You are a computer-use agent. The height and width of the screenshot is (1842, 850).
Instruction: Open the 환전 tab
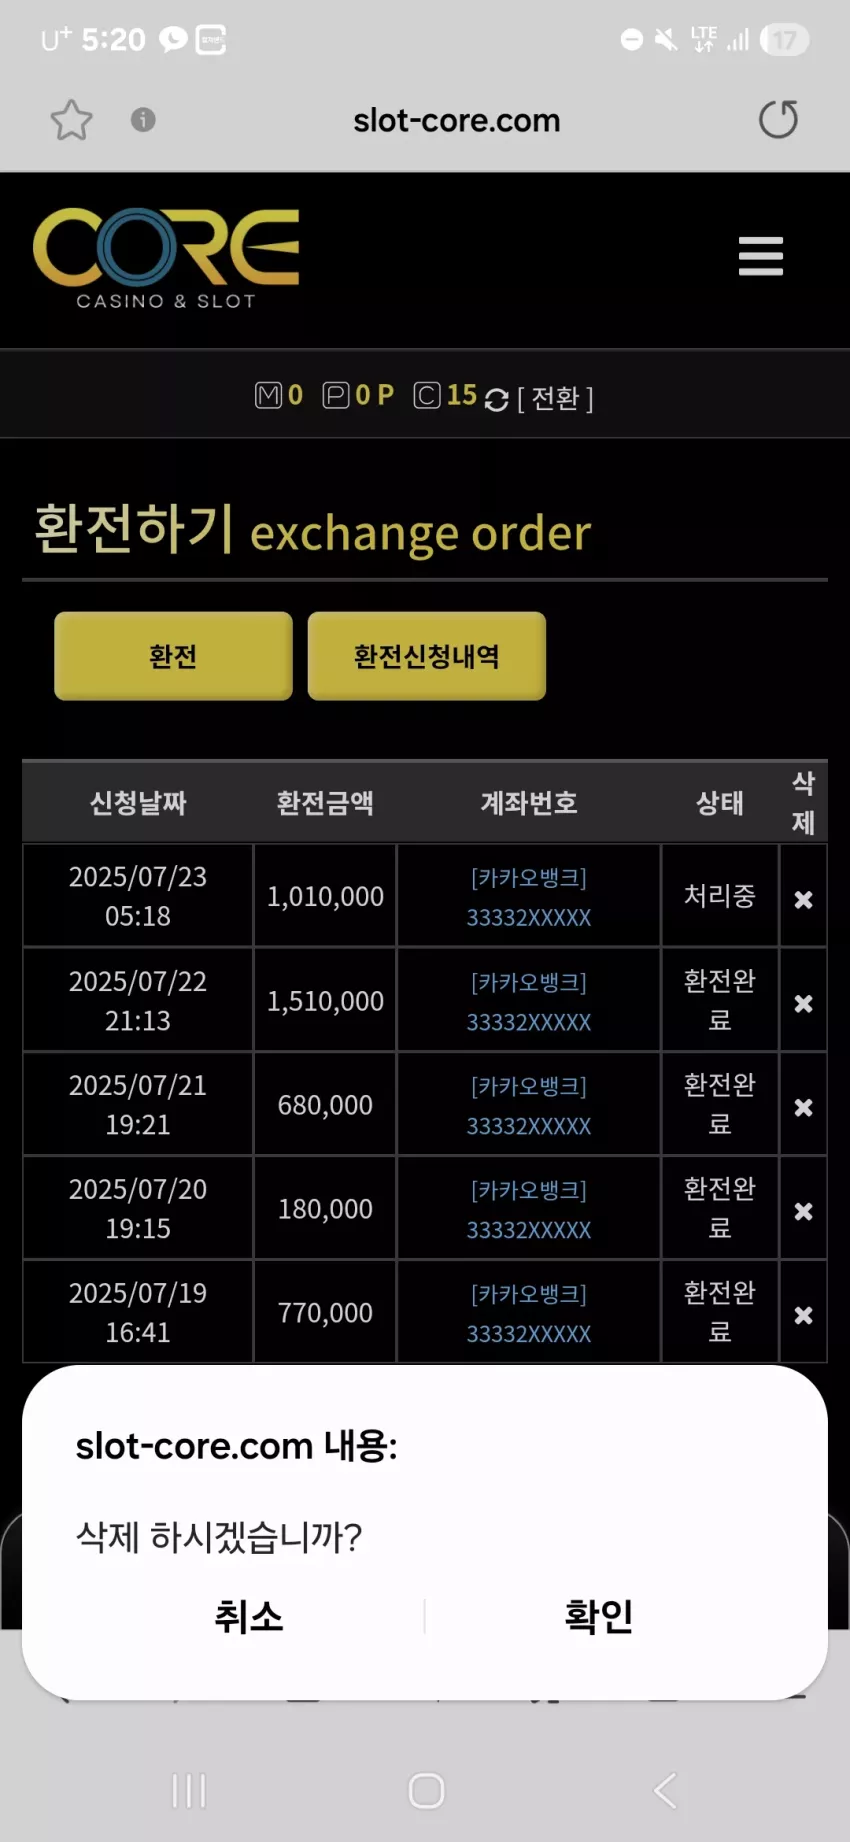[173, 656]
